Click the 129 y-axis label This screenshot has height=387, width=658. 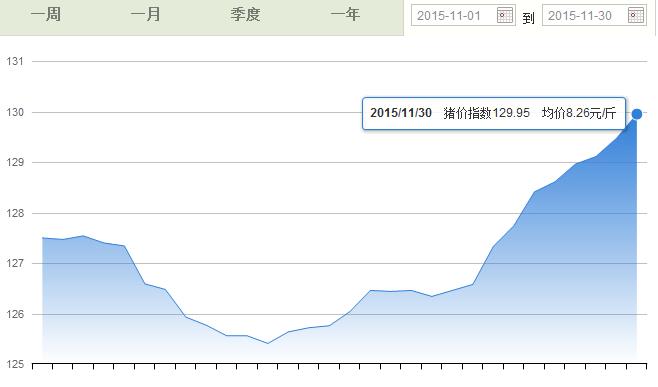14,162
